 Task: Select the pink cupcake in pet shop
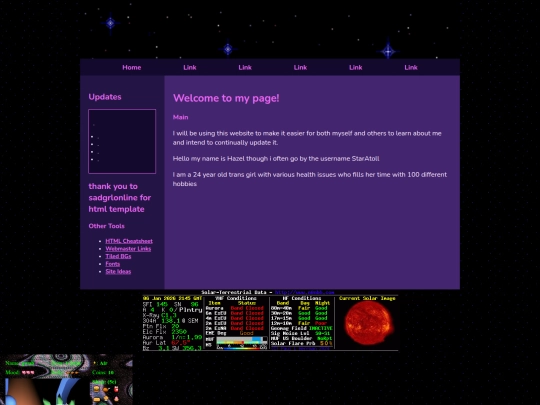[116, 399]
